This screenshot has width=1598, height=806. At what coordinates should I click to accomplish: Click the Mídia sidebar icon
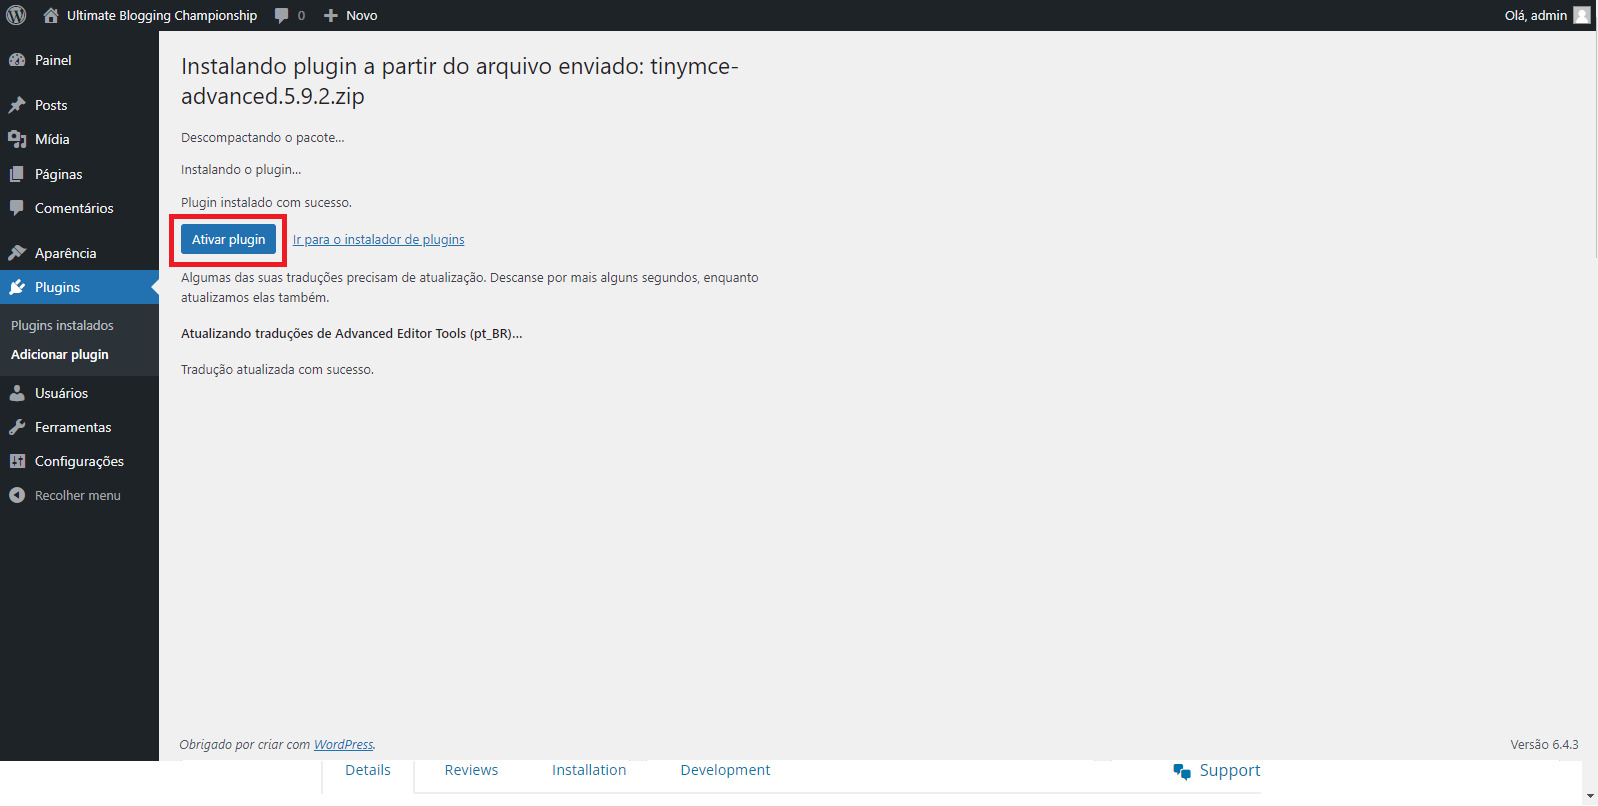click(17, 139)
